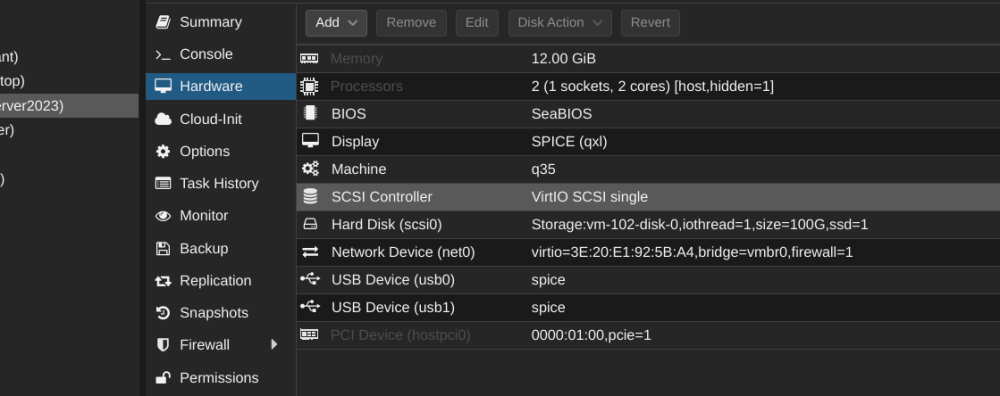Click the virtio MAC address value
This screenshot has width=1000, height=396.
(692, 253)
